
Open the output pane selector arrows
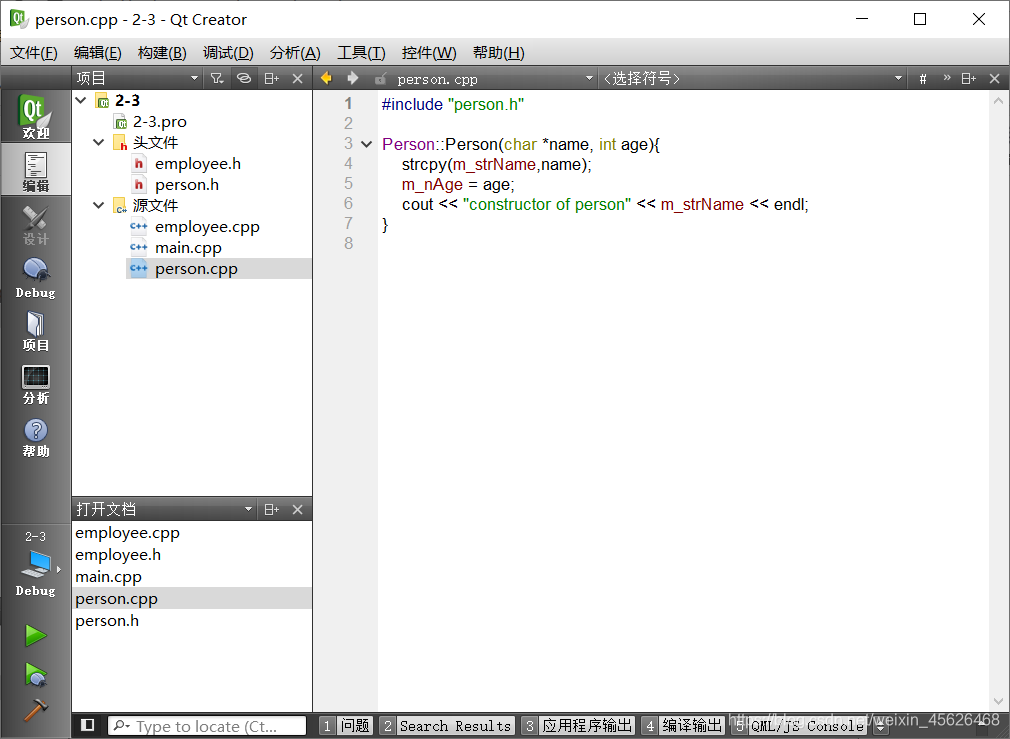[881, 727]
